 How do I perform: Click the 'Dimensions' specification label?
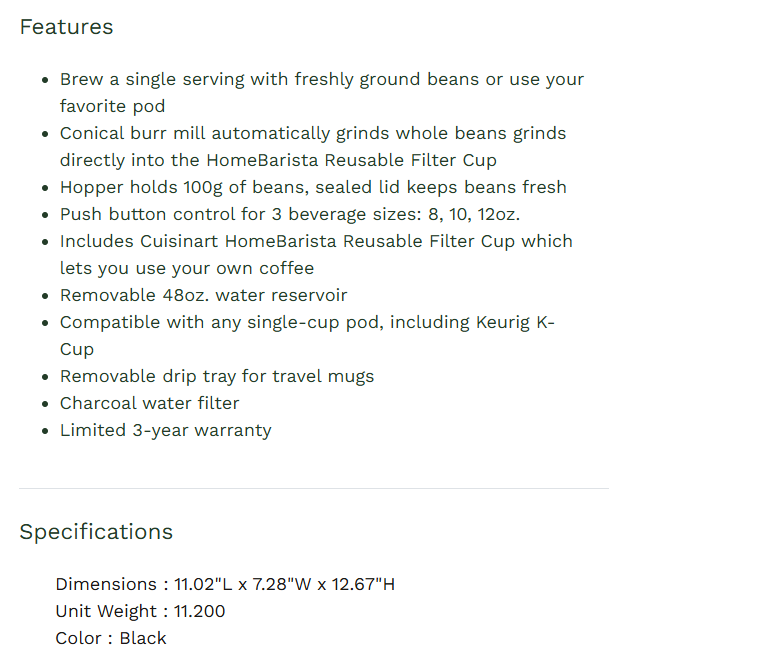[105, 585]
